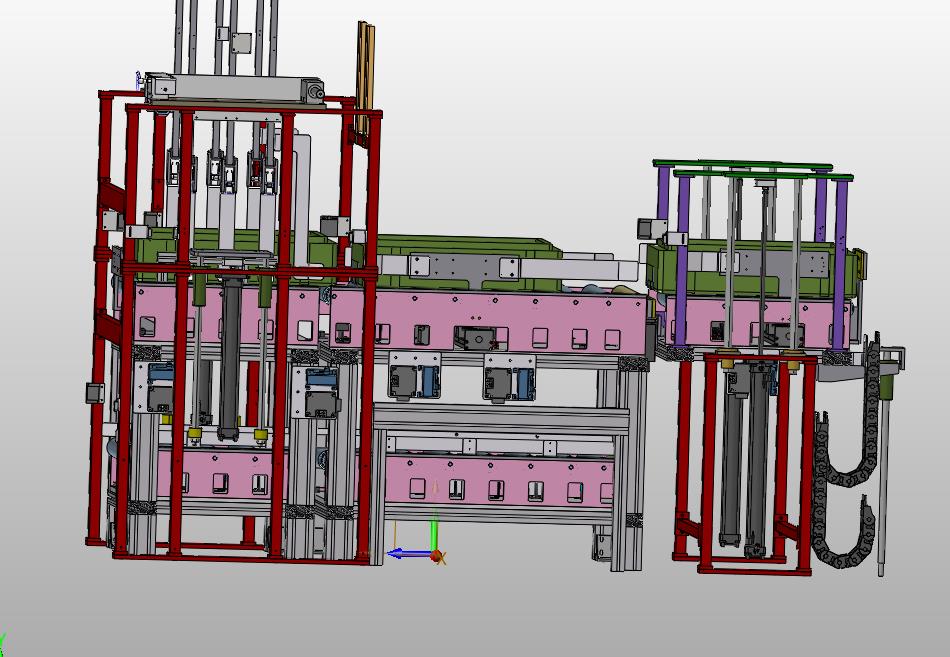Select the blue axis arrow of the triad

409,553
